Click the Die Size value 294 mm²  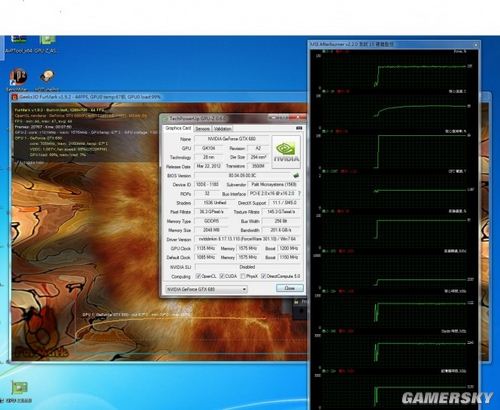[x=258, y=157]
